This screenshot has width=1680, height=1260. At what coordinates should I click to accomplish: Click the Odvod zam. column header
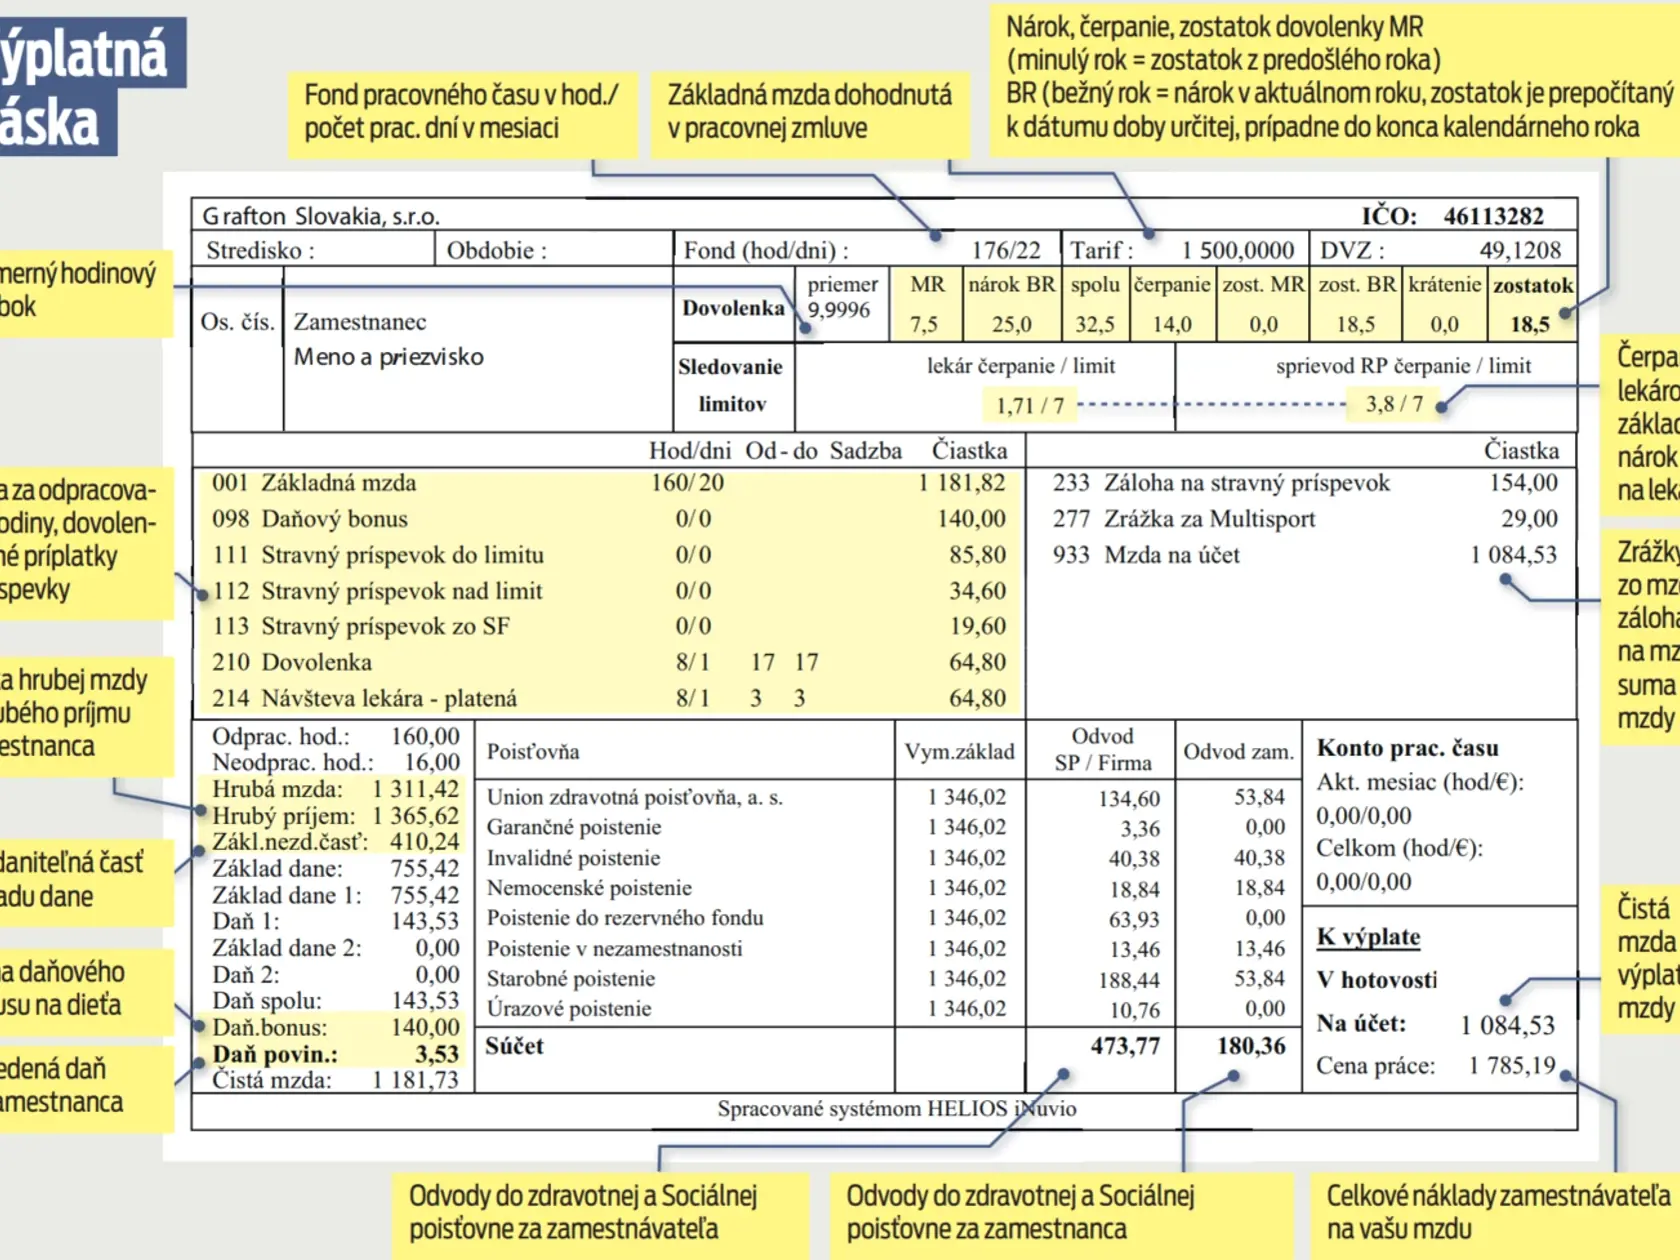[1238, 752]
